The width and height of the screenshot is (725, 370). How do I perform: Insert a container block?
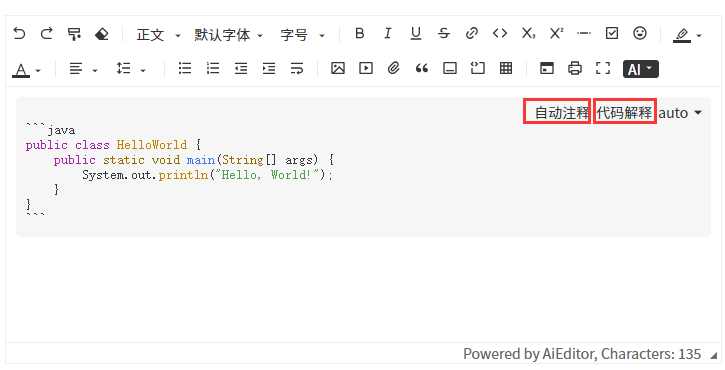[450, 68]
